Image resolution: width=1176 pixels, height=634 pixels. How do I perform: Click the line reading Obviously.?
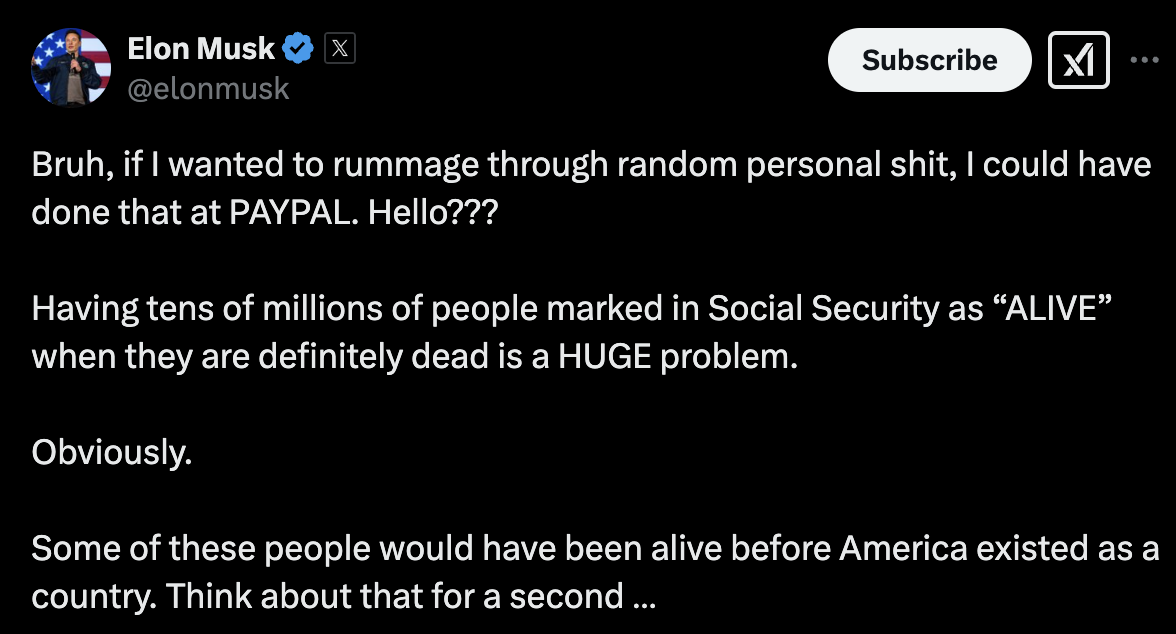pyautogui.click(x=111, y=452)
